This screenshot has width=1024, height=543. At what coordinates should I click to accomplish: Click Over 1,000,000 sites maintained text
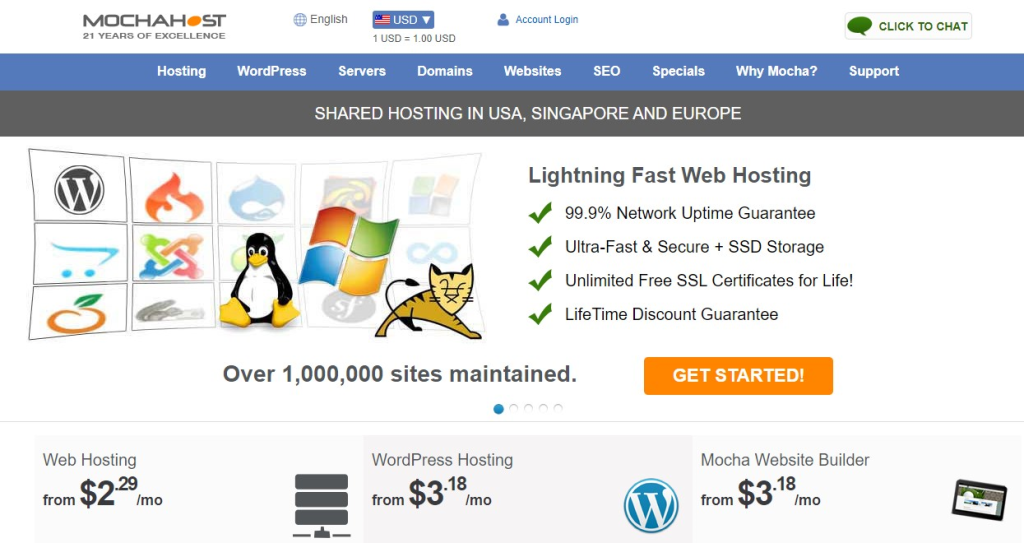tap(400, 374)
